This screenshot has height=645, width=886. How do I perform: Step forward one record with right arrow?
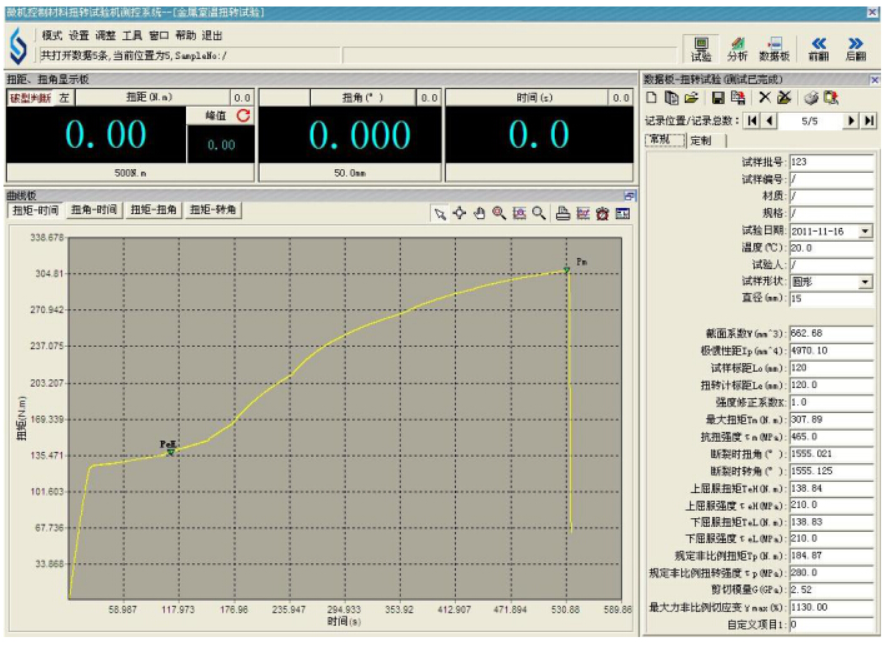point(850,120)
